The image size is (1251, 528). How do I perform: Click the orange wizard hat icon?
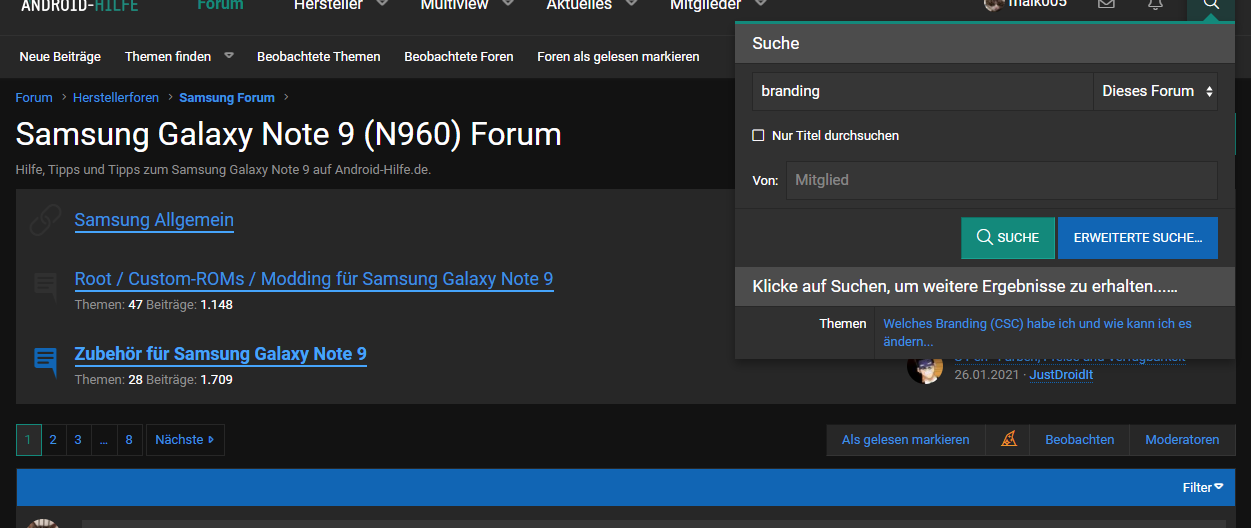tap(1009, 439)
